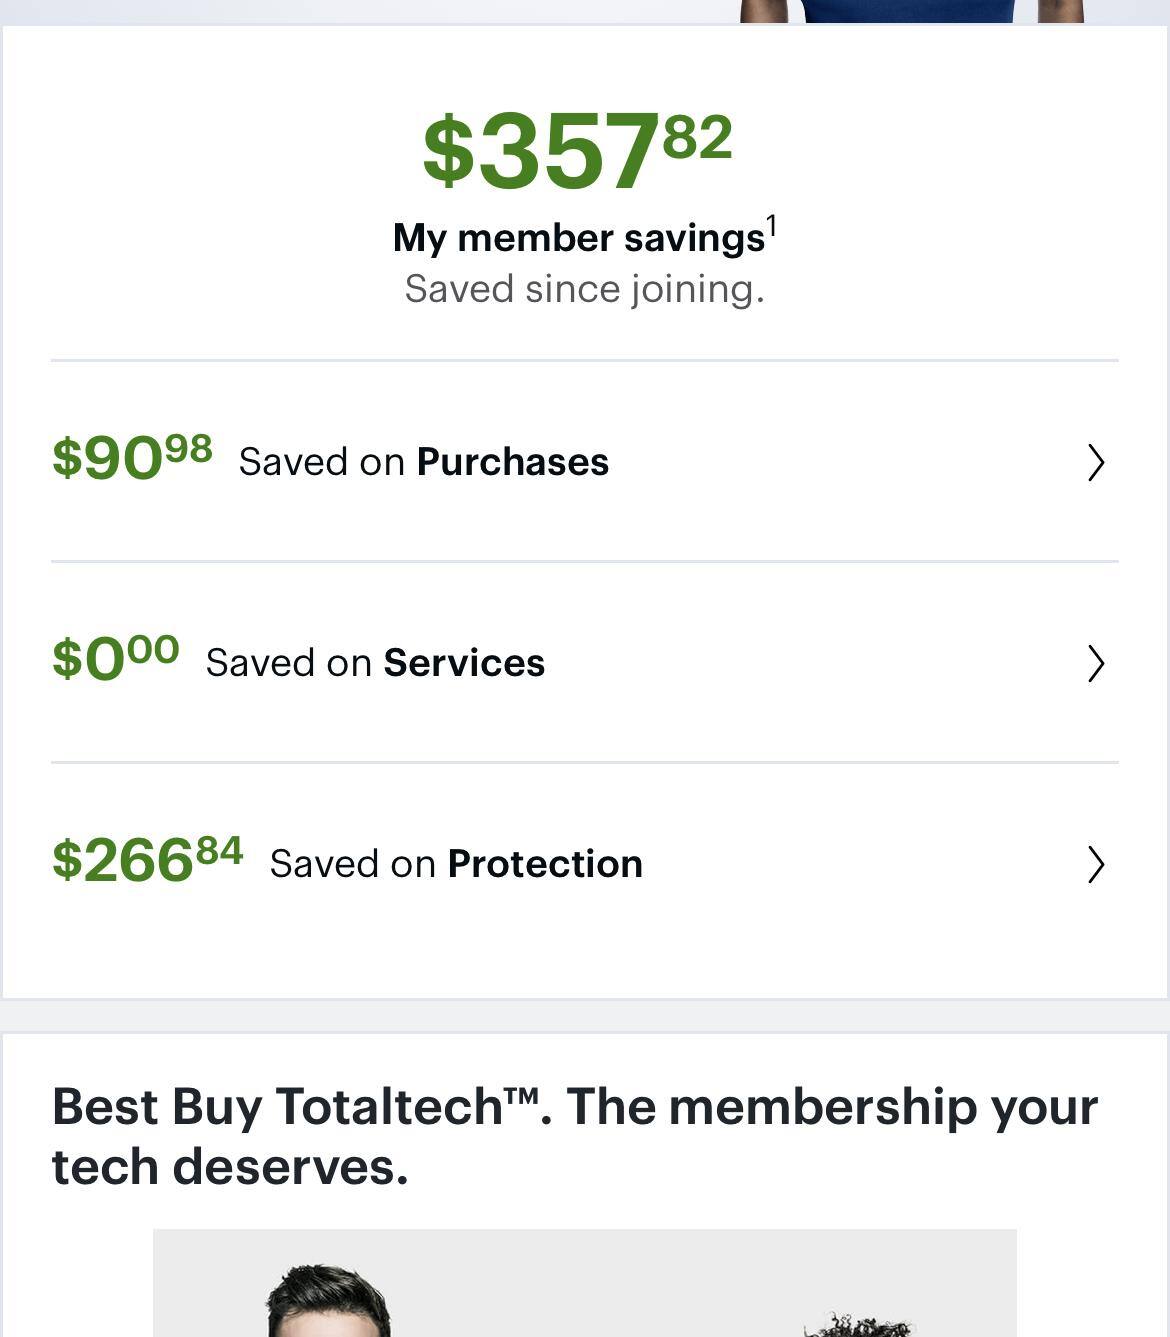Open the Totaltech promo image
1170x1337 pixels.
(584, 1283)
